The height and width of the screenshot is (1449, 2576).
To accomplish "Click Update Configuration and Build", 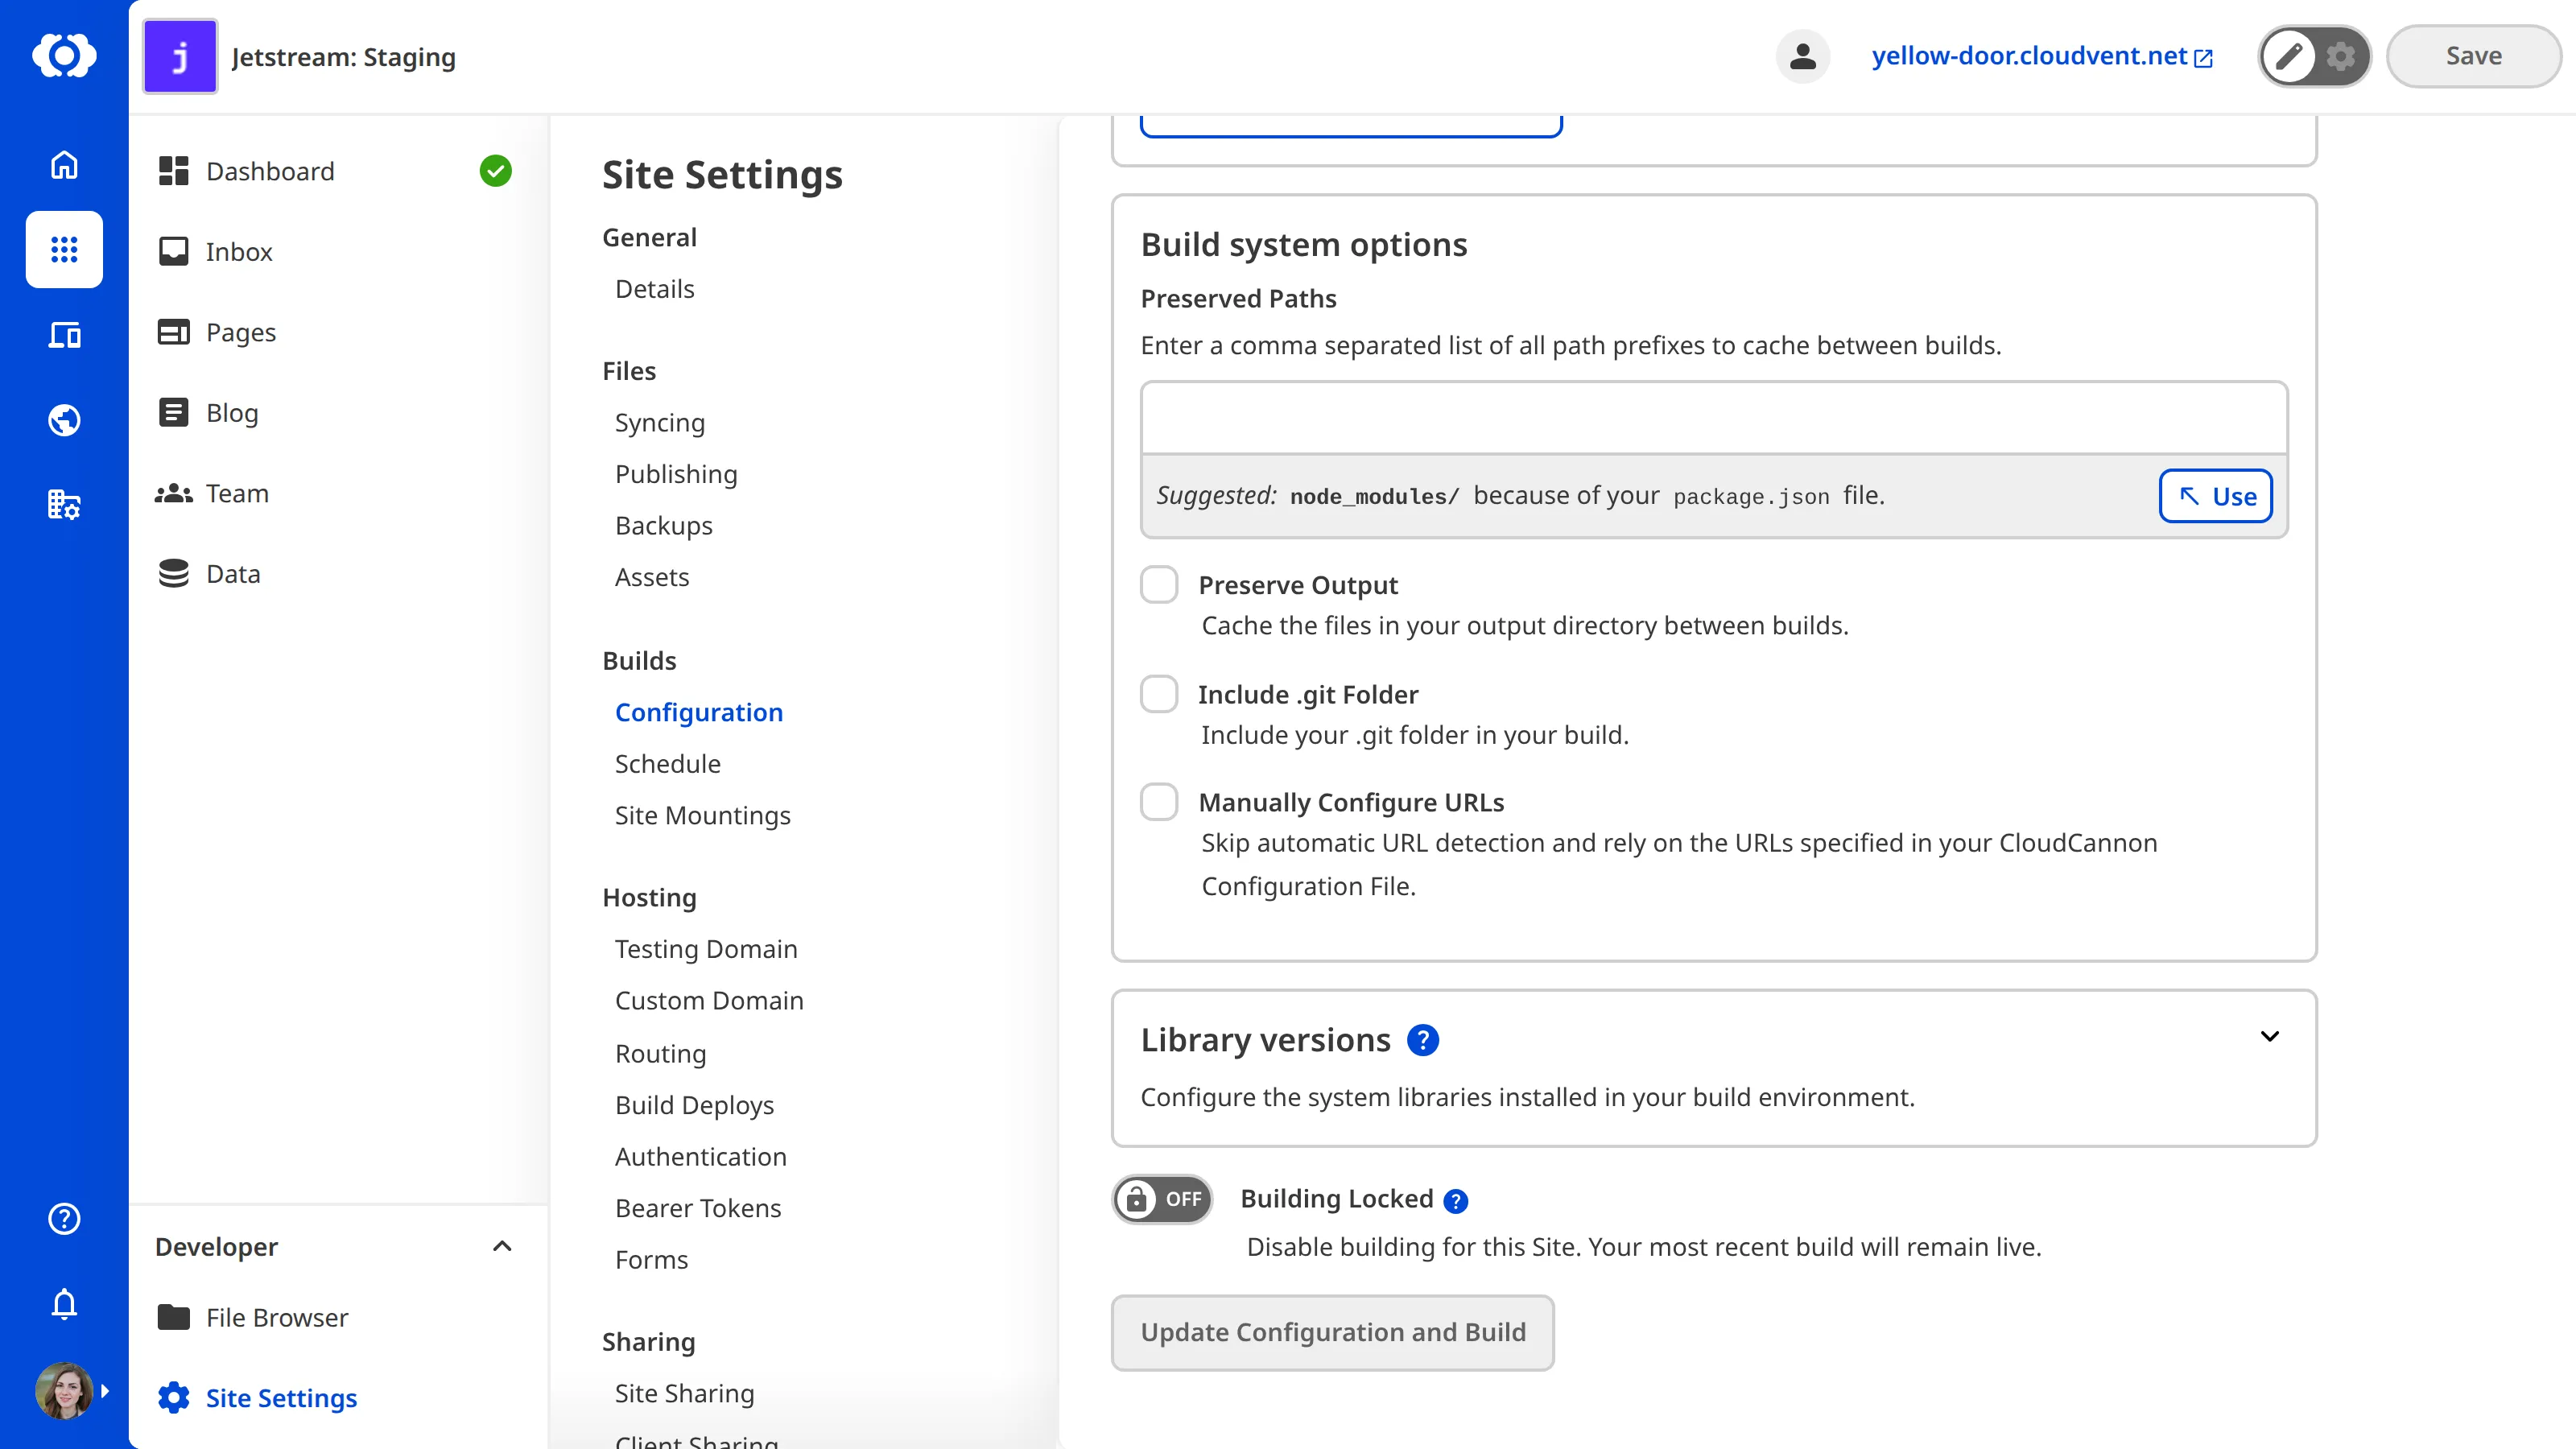I will [x=1333, y=1333].
